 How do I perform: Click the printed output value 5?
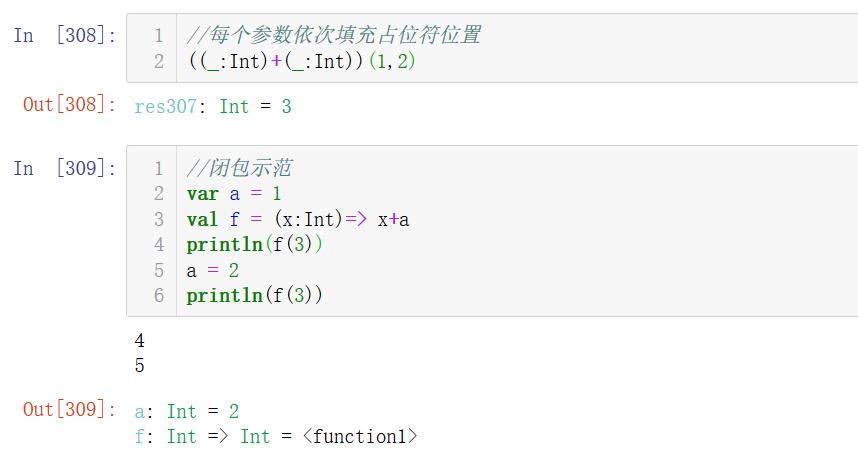(x=140, y=366)
